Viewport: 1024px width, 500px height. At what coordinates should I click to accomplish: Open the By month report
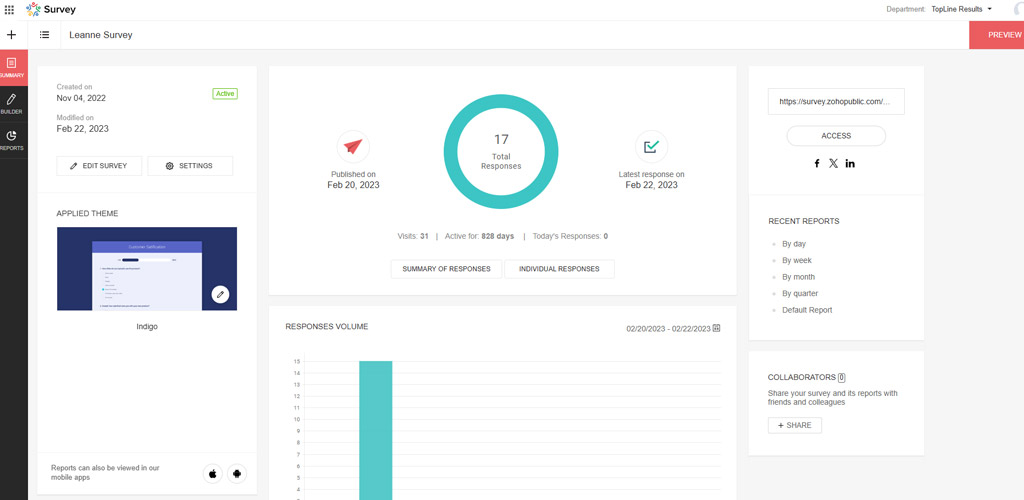(x=798, y=277)
